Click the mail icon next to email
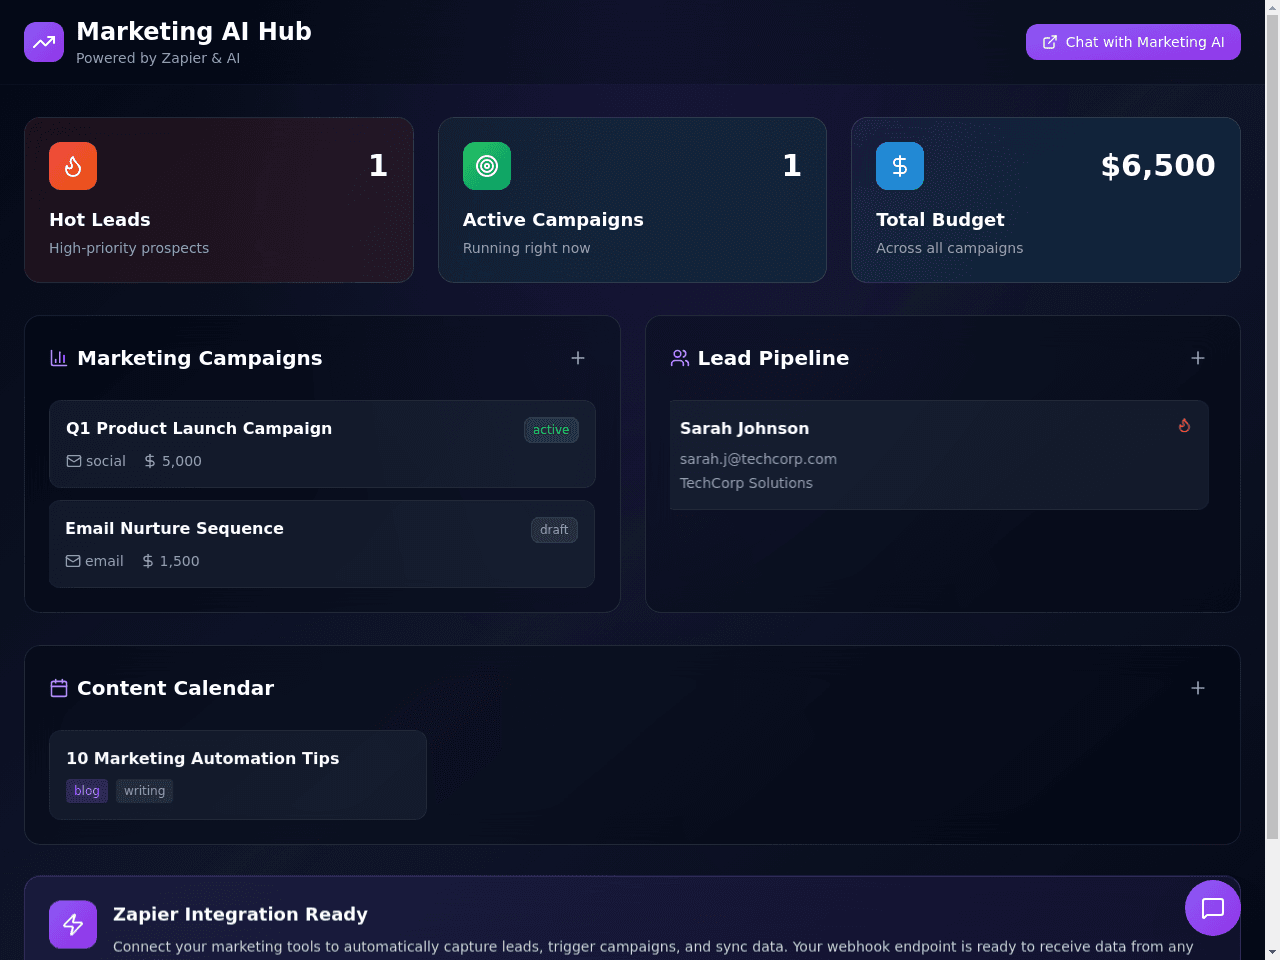Viewport: 1280px width, 960px height. click(73, 561)
